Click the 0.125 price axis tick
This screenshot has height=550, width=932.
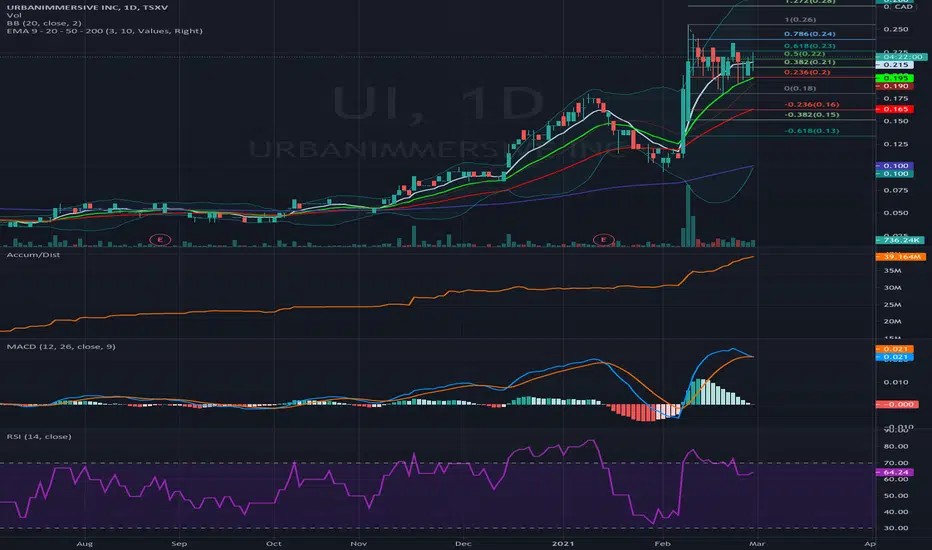tap(896, 144)
